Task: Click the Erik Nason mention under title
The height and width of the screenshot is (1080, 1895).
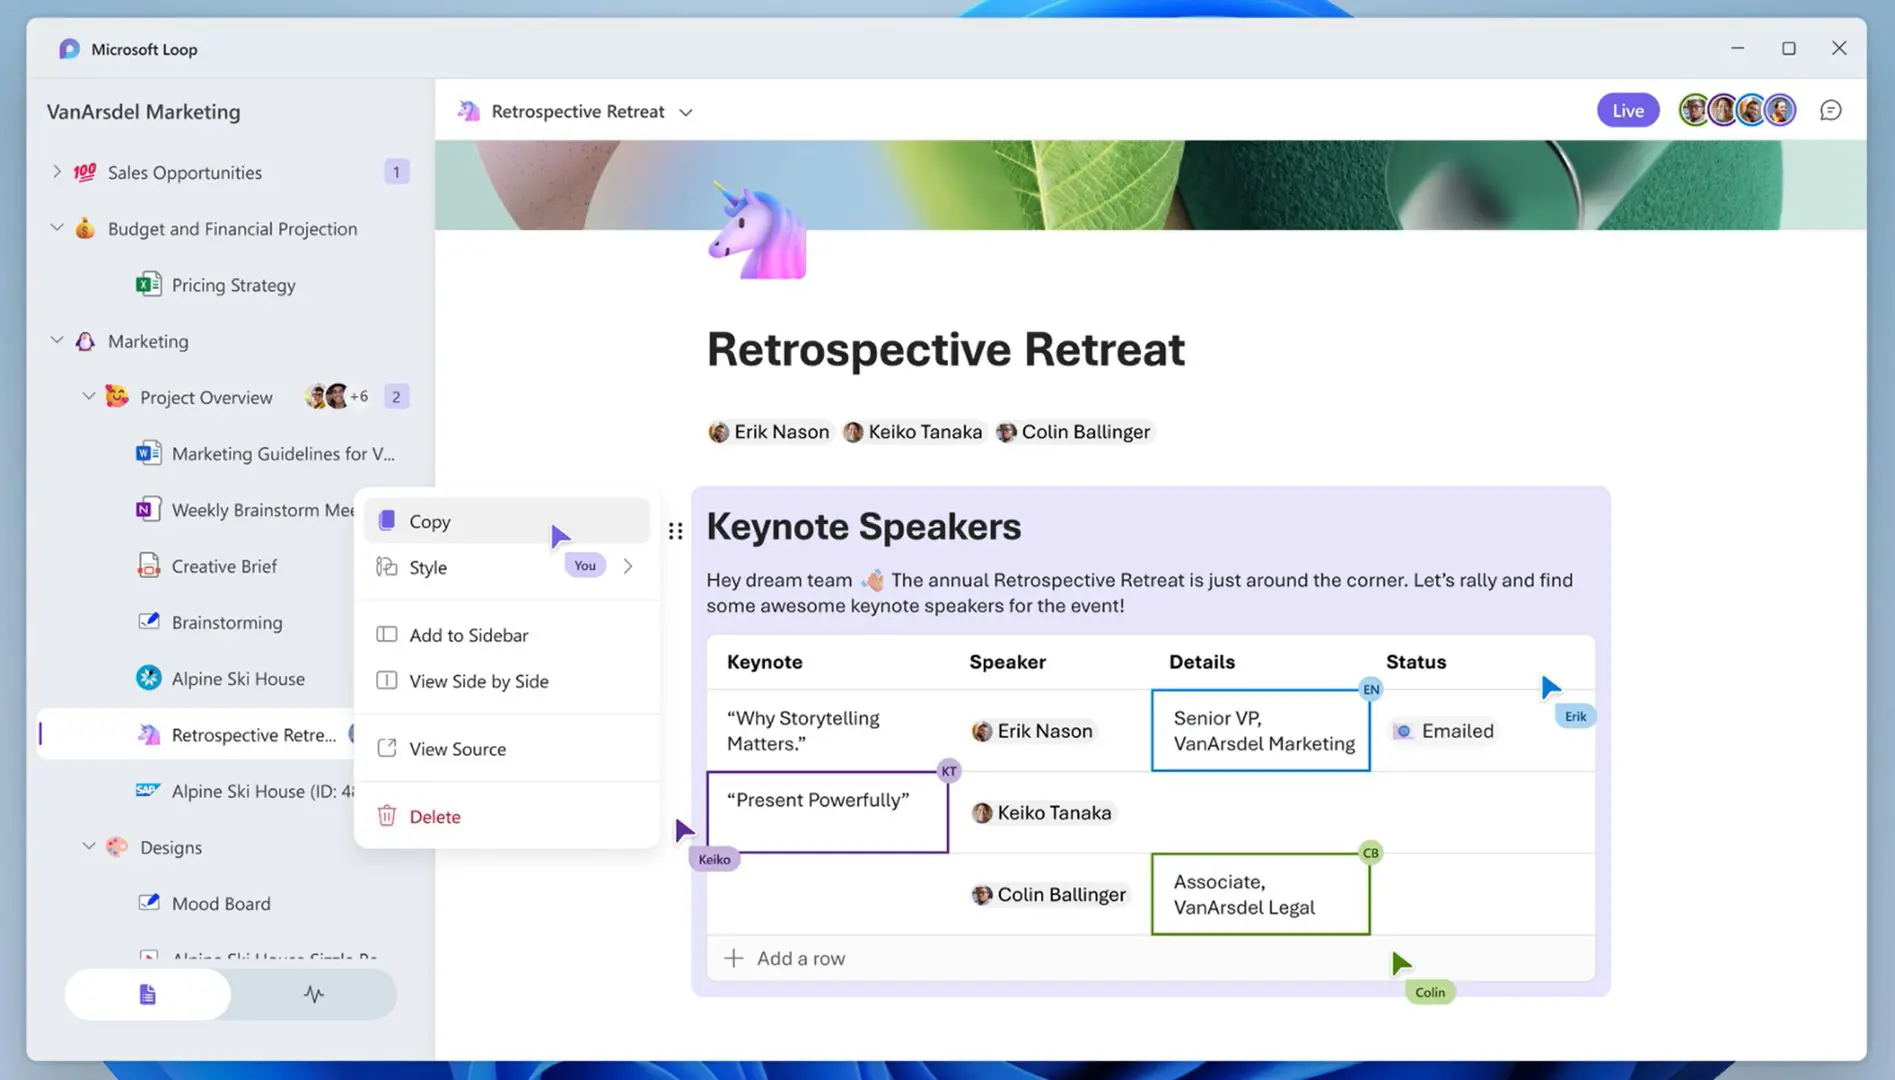Action: [769, 432]
